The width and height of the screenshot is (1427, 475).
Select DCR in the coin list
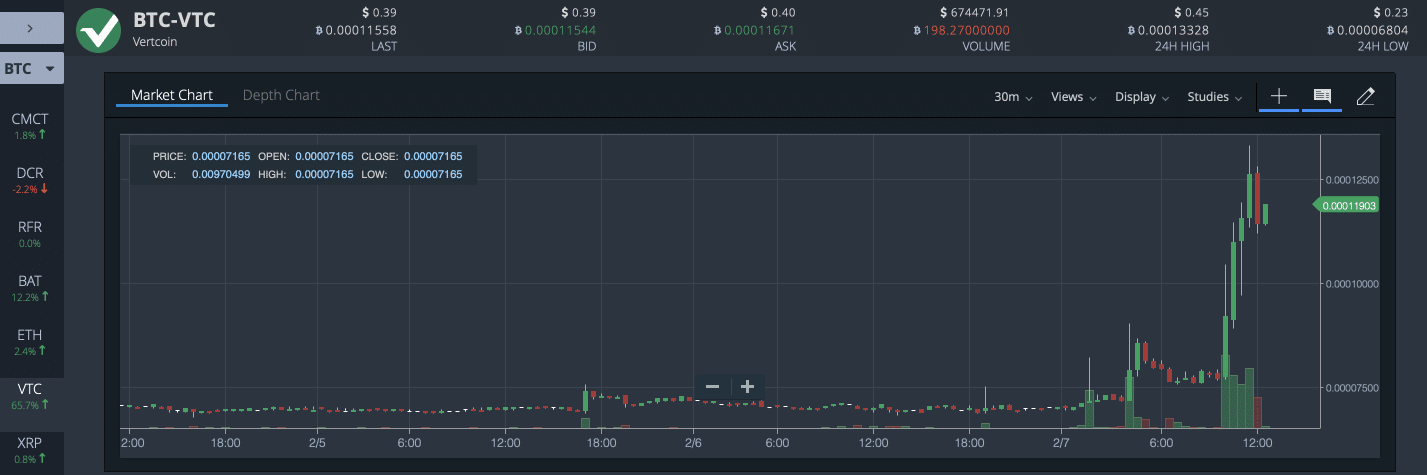(30, 179)
